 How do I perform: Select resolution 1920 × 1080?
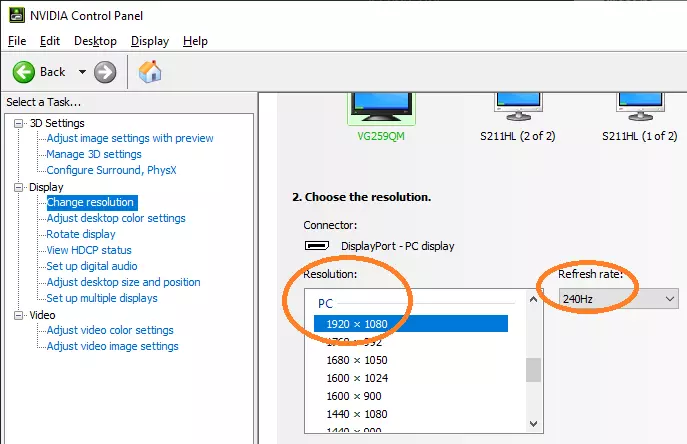point(411,324)
